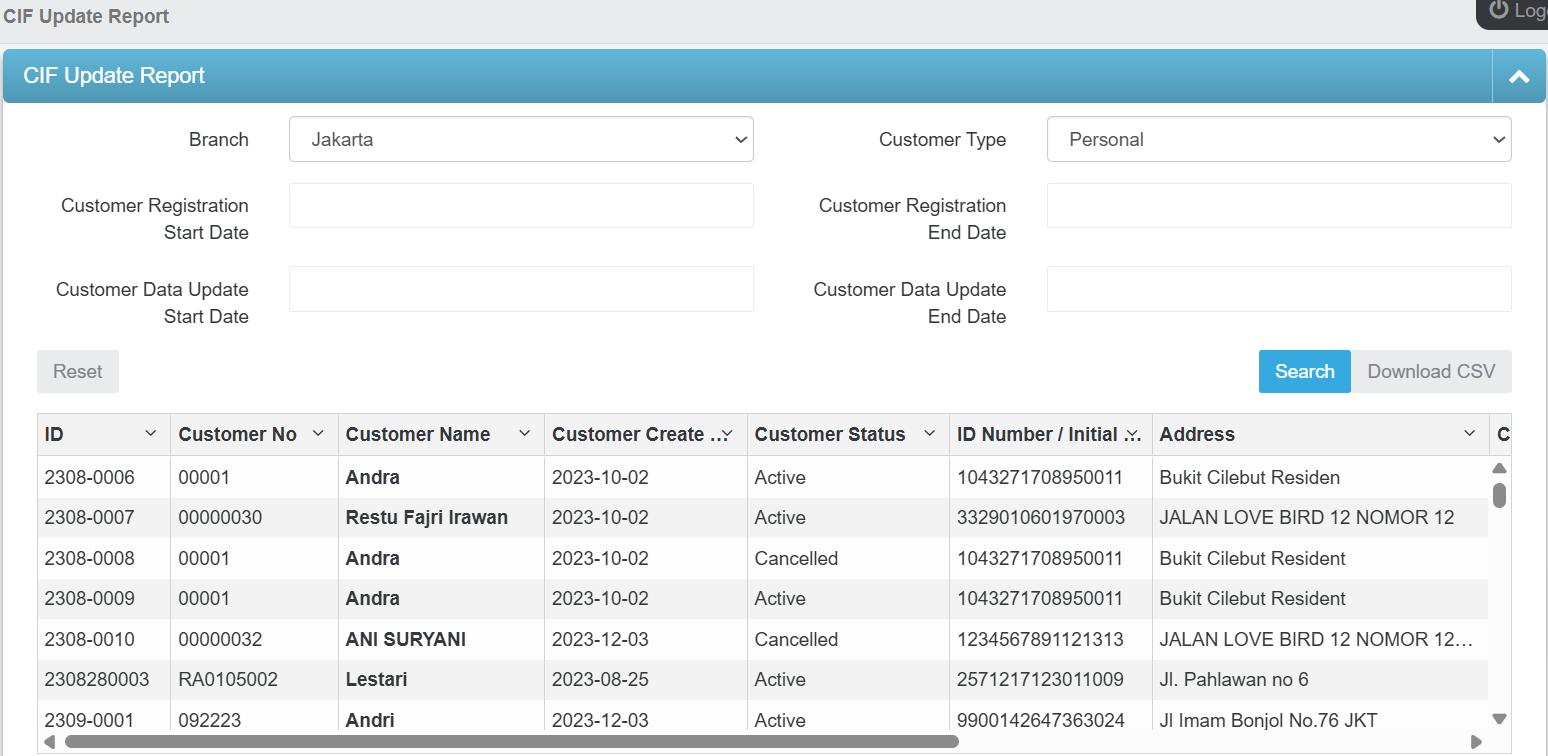Viewport: 1548px width, 756px height.
Task: Click the table scroll-right arrow
Action: click(1476, 742)
